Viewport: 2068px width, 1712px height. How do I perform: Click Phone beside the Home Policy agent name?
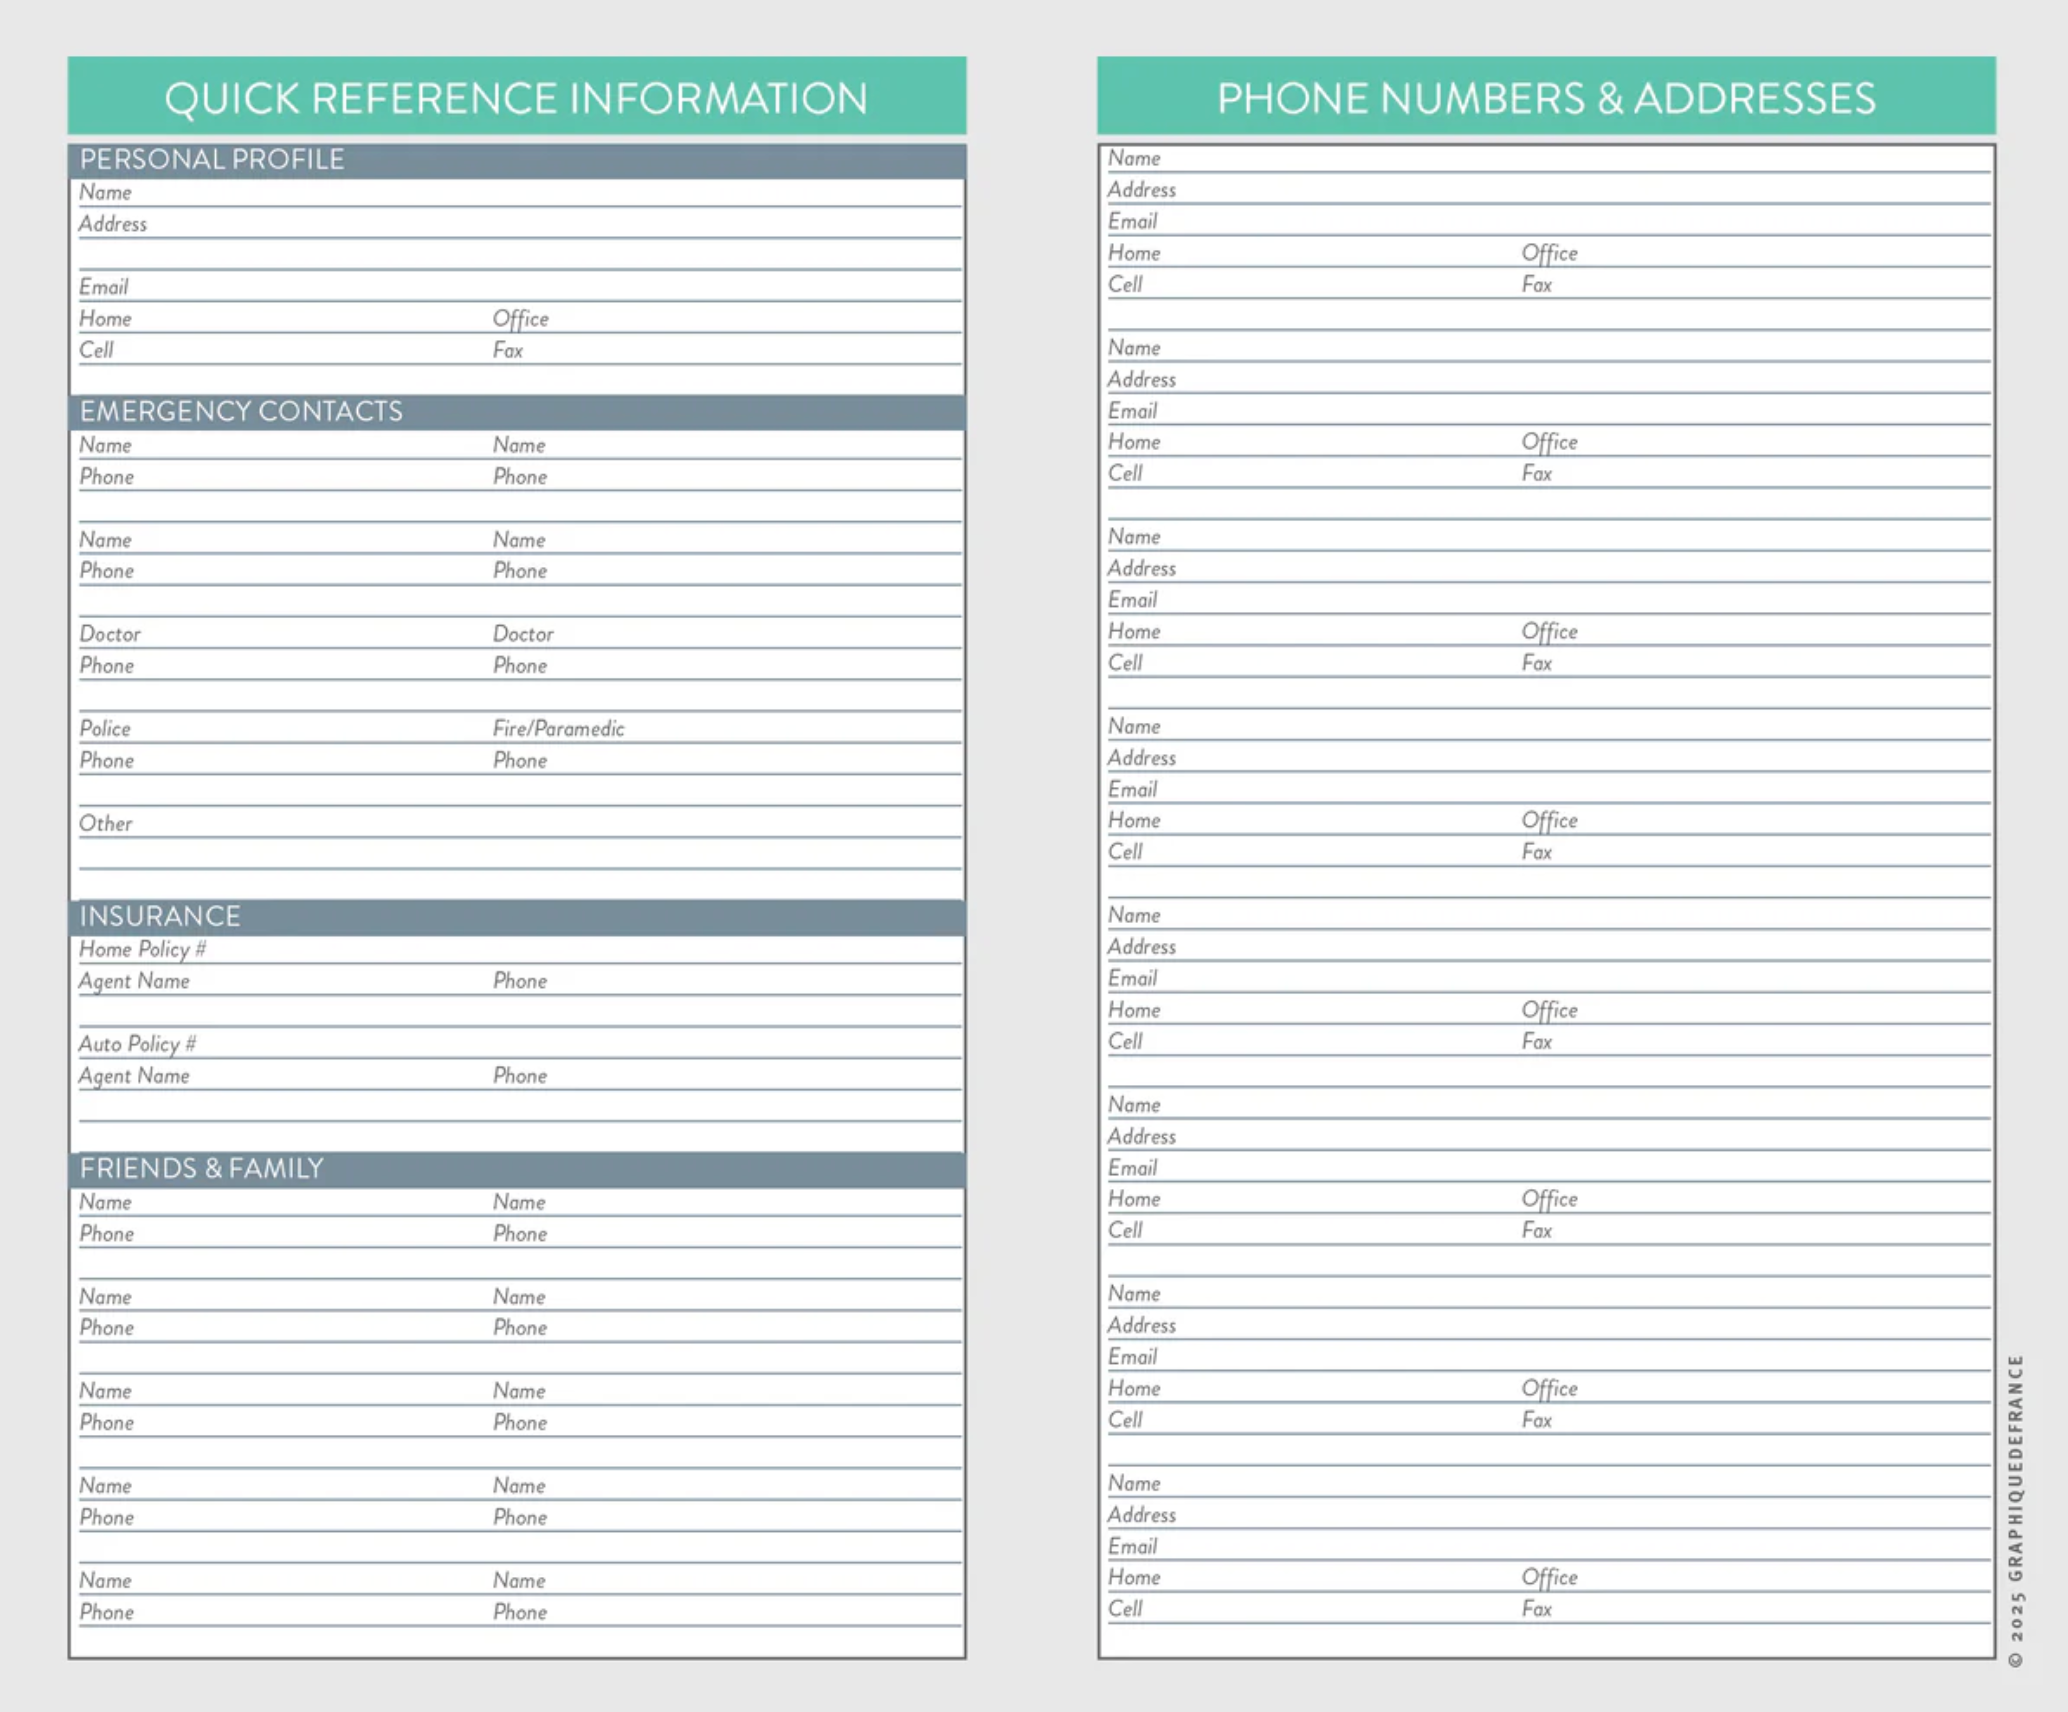click(x=519, y=982)
